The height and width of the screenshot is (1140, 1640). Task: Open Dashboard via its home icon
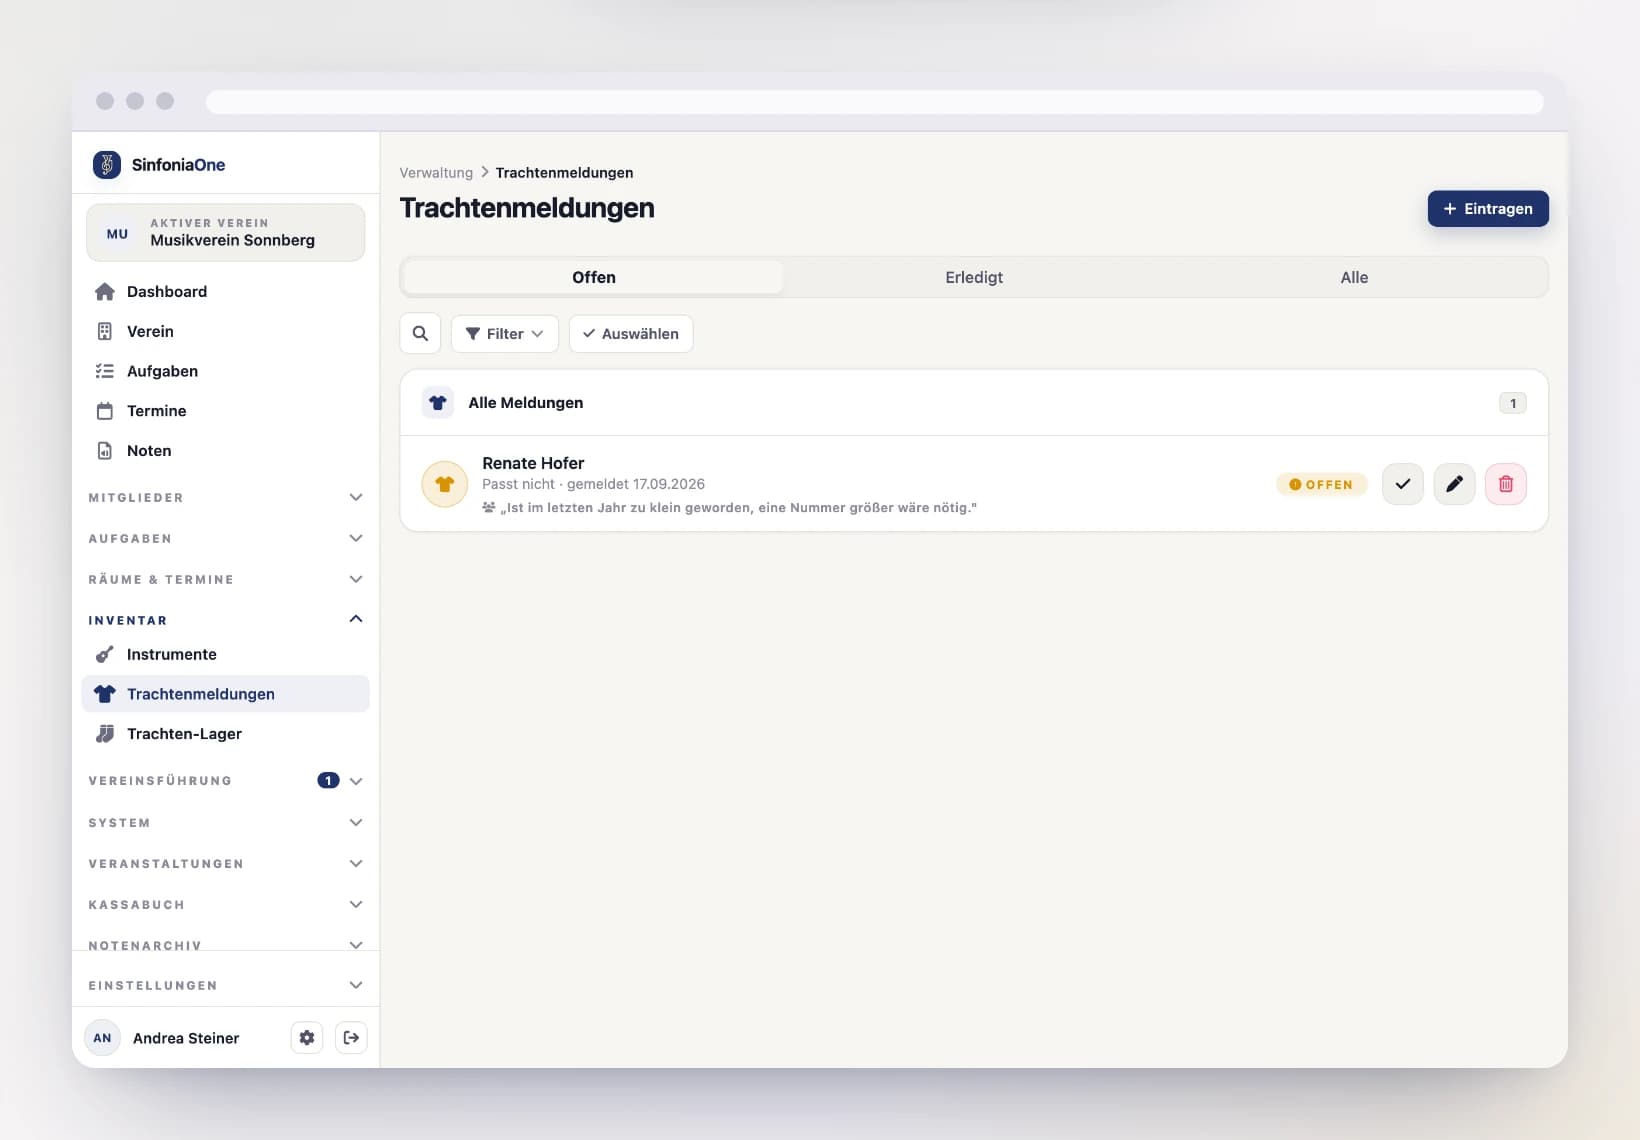coord(105,292)
